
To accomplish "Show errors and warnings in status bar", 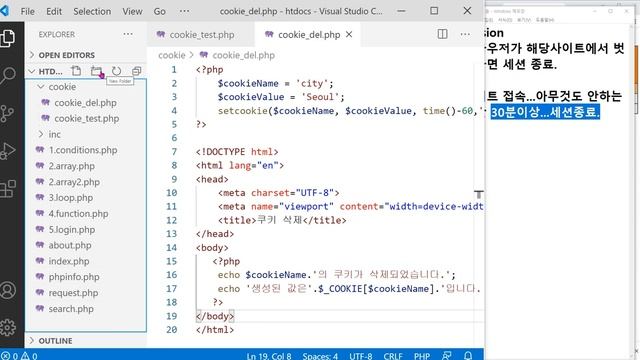I will pos(19,356).
